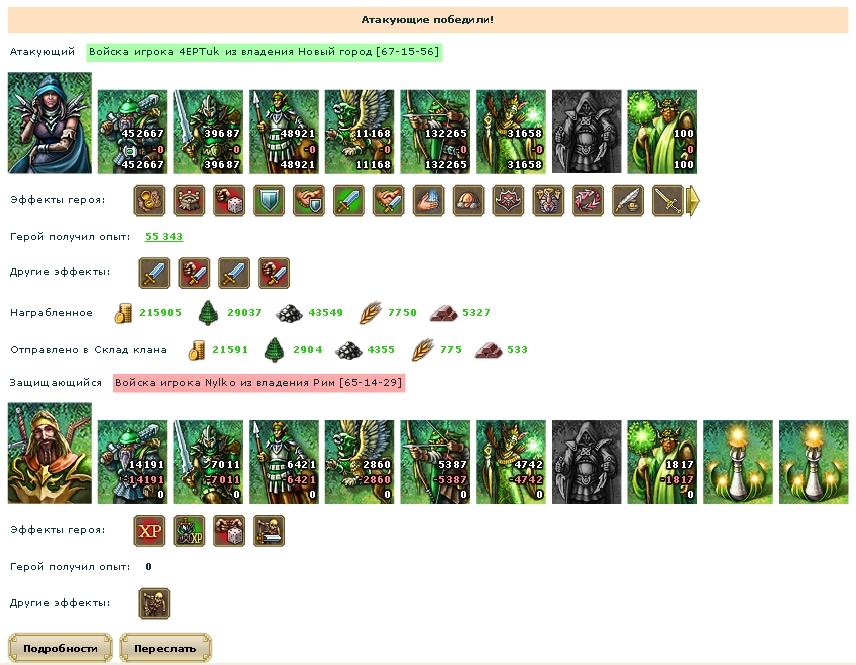Click the coins pile hero effect icon
This screenshot has width=856, height=665.
pos(150,201)
